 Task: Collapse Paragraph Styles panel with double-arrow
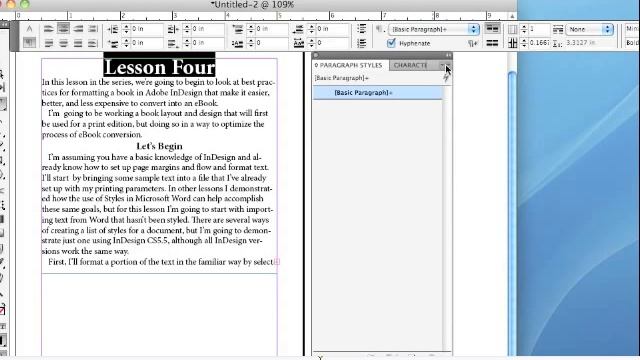coord(448,55)
